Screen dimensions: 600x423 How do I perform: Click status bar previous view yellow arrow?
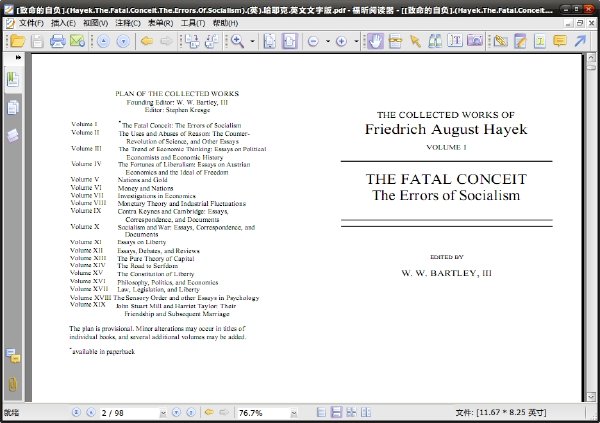click(209, 412)
